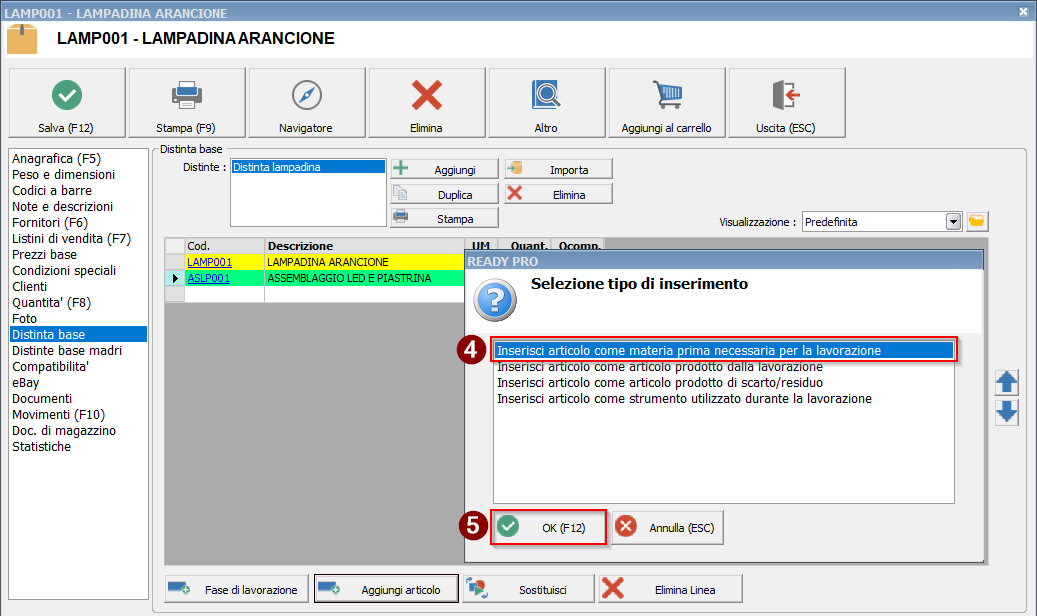
Task: Click Aggiungi al carrello cart button
Action: pos(666,103)
